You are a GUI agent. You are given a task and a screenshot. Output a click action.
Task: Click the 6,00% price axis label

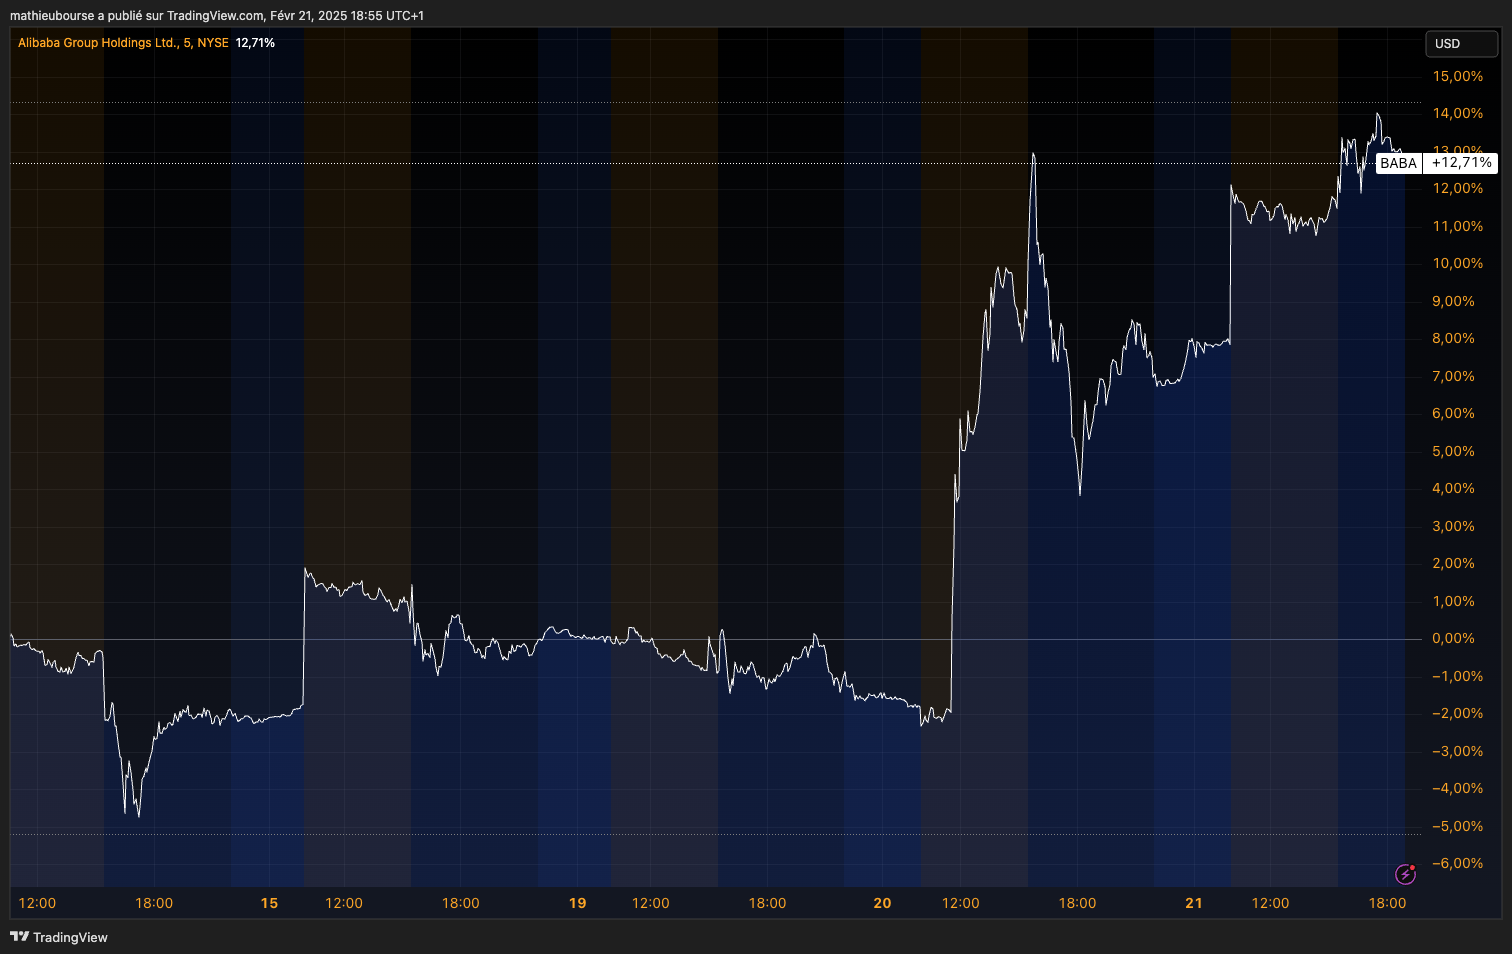pyautogui.click(x=1454, y=413)
